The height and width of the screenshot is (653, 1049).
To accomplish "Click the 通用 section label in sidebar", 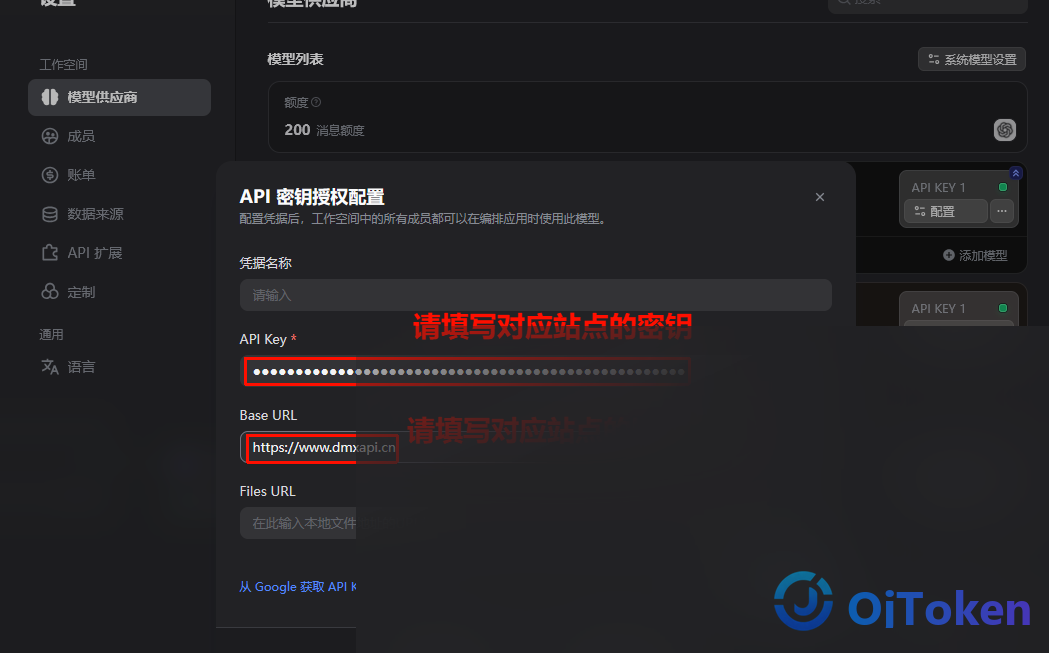I will [x=52, y=335].
